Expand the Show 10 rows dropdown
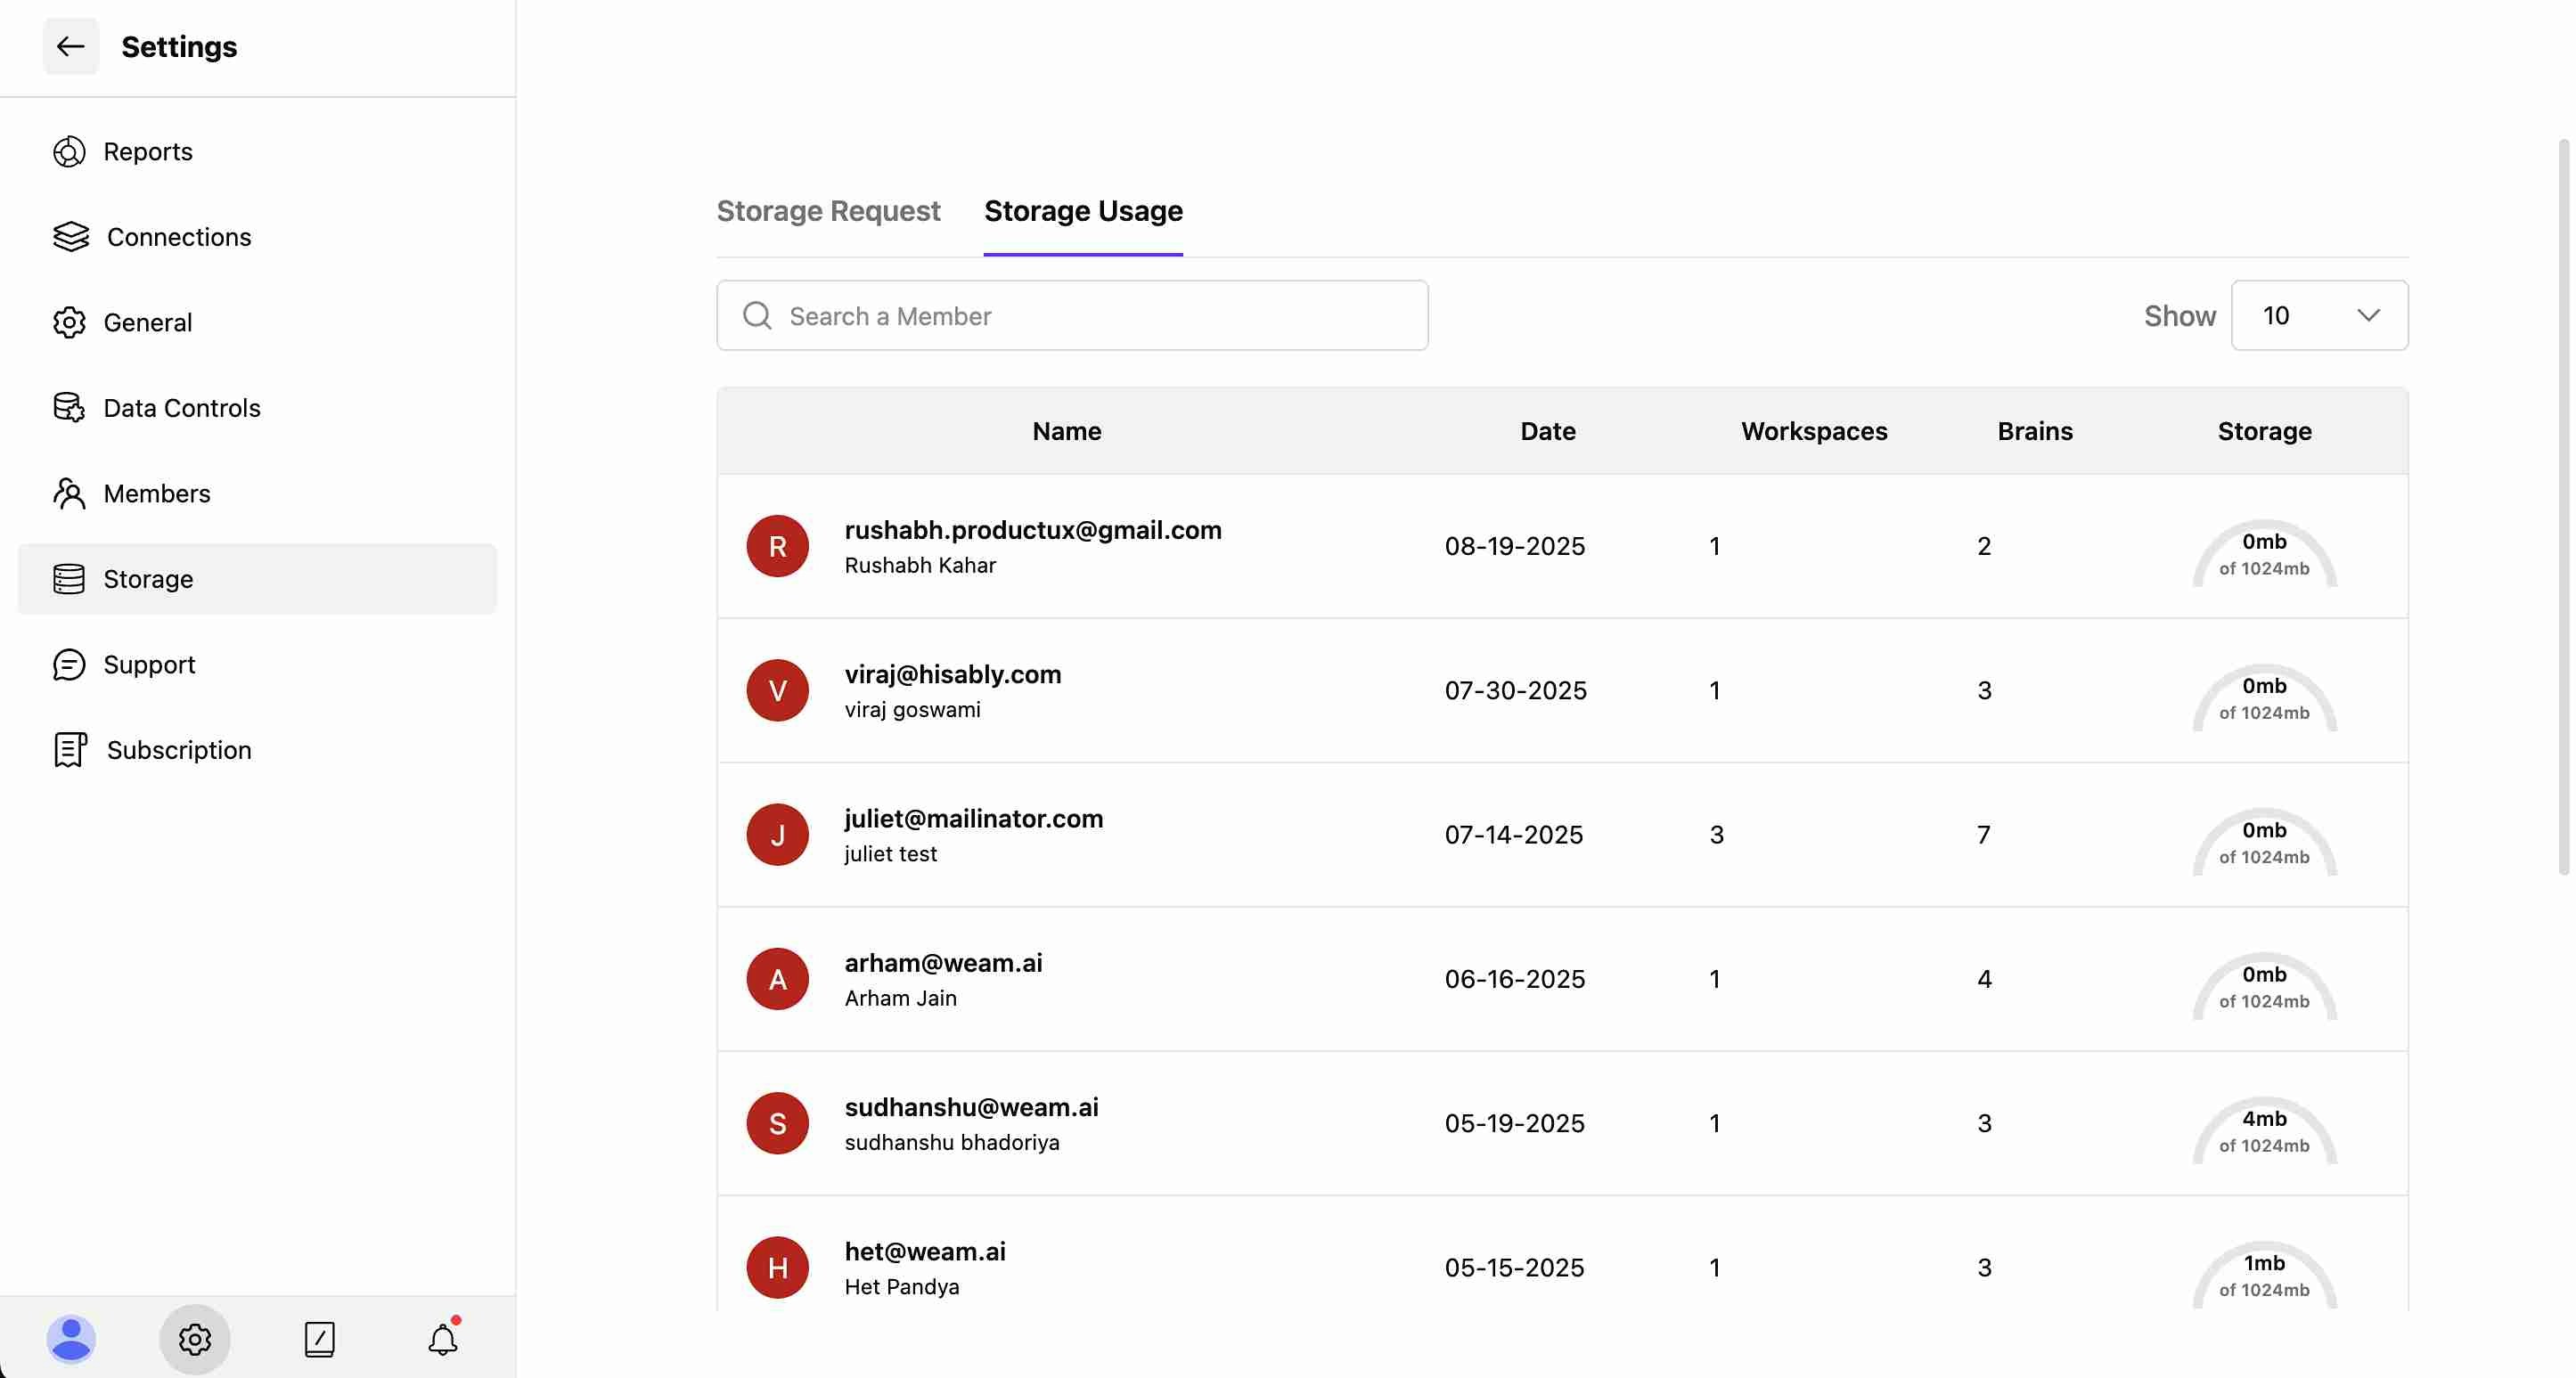The height and width of the screenshot is (1378, 2576). coord(2319,316)
